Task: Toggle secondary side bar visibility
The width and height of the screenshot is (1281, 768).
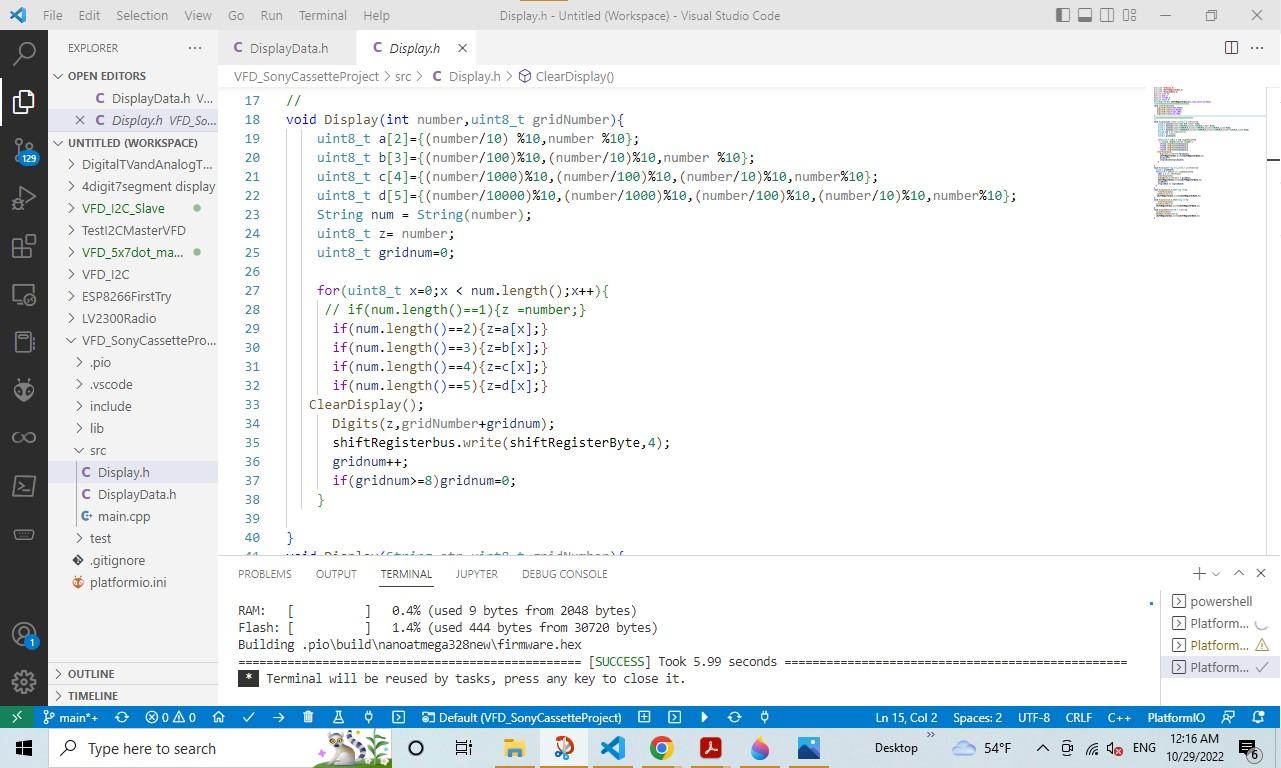Action: click(1107, 15)
